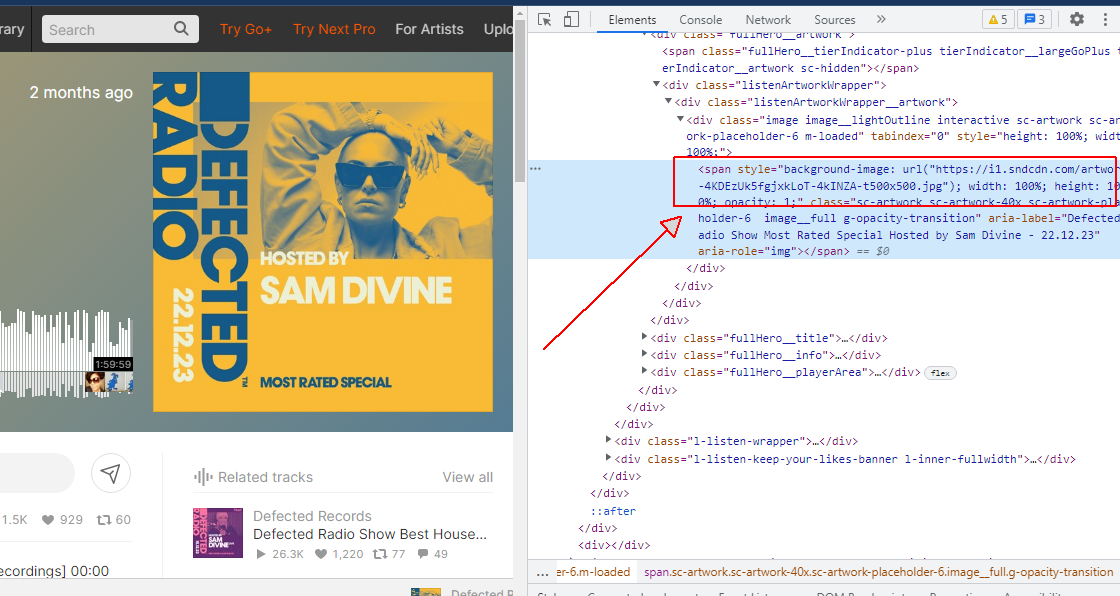Click the warnings count badge

click(x=998, y=19)
